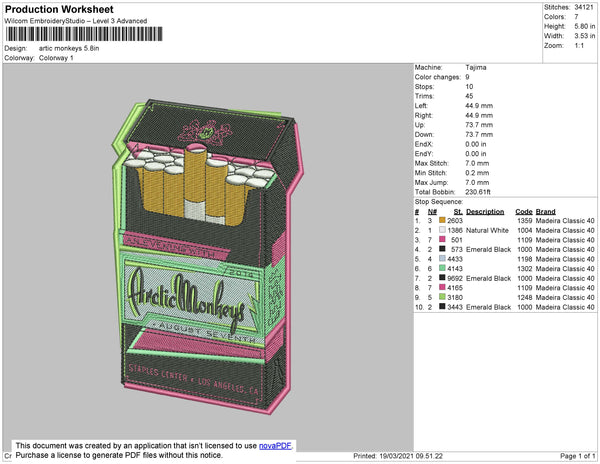The image size is (600, 464).
Task: Click thread code 1359 in row 1
Action: 525,221
